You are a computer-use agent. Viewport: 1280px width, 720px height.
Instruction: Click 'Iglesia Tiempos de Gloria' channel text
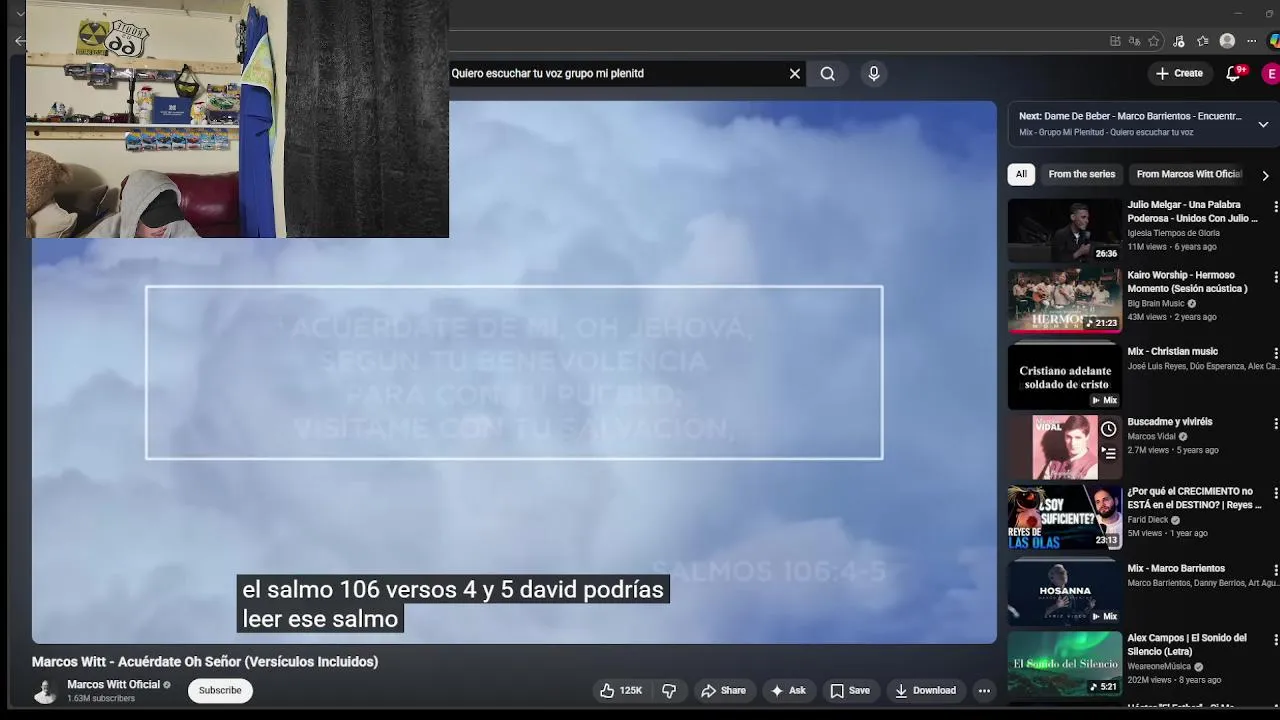(x=1173, y=233)
